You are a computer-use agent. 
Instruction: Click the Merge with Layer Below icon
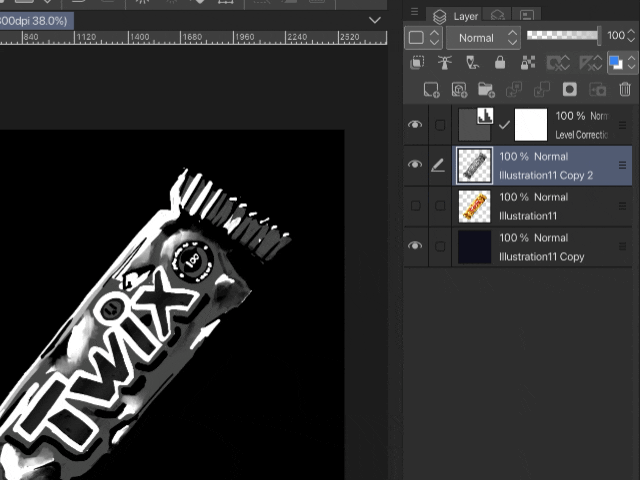pos(542,90)
